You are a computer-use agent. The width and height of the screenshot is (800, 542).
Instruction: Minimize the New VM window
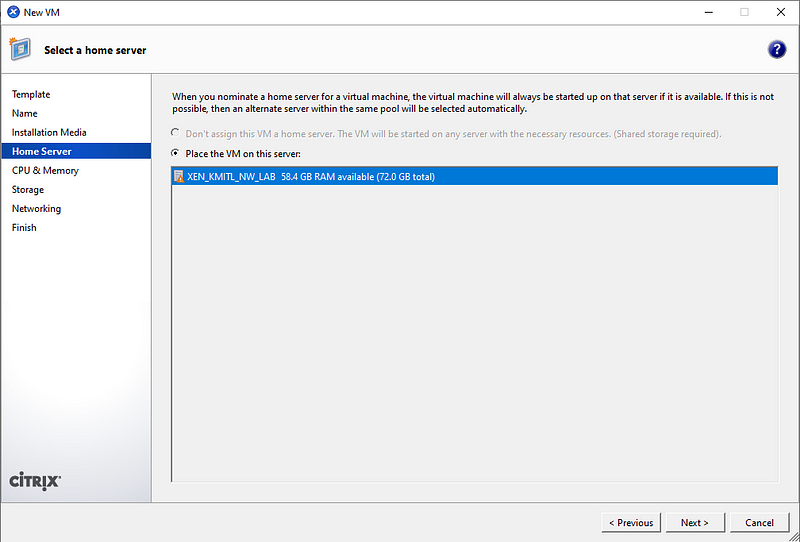point(709,12)
